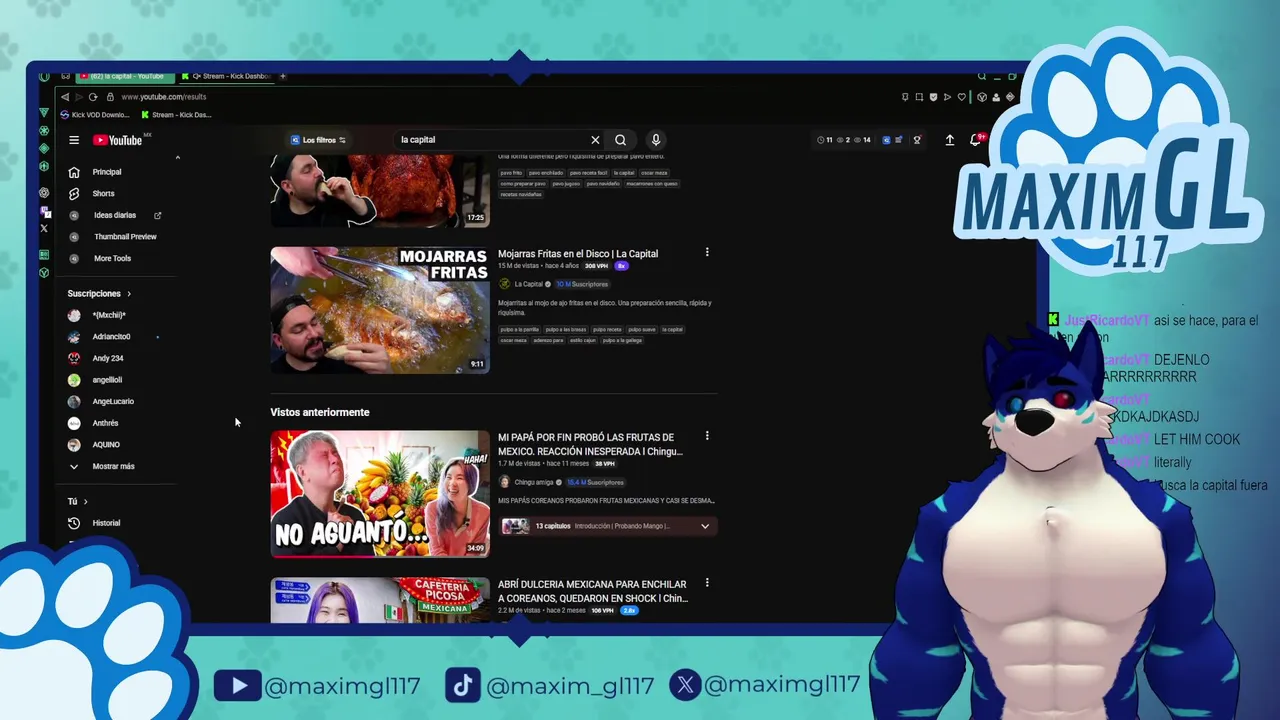Open Stream - Kick Dashboard bookmark

(176, 115)
